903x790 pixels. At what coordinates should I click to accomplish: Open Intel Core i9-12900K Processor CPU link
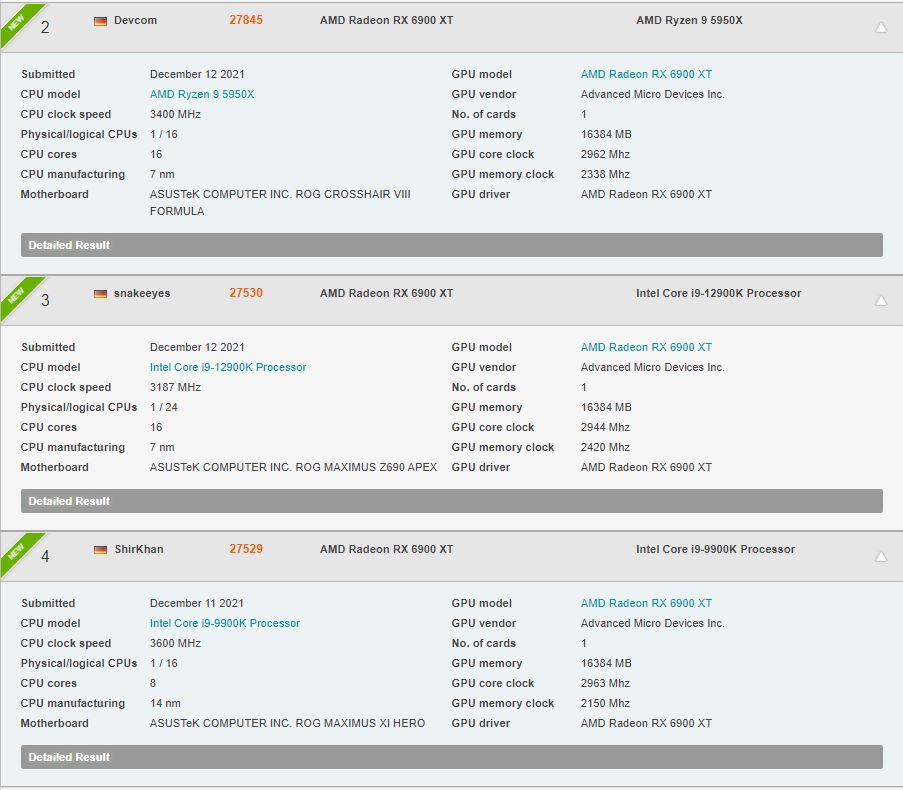click(227, 367)
